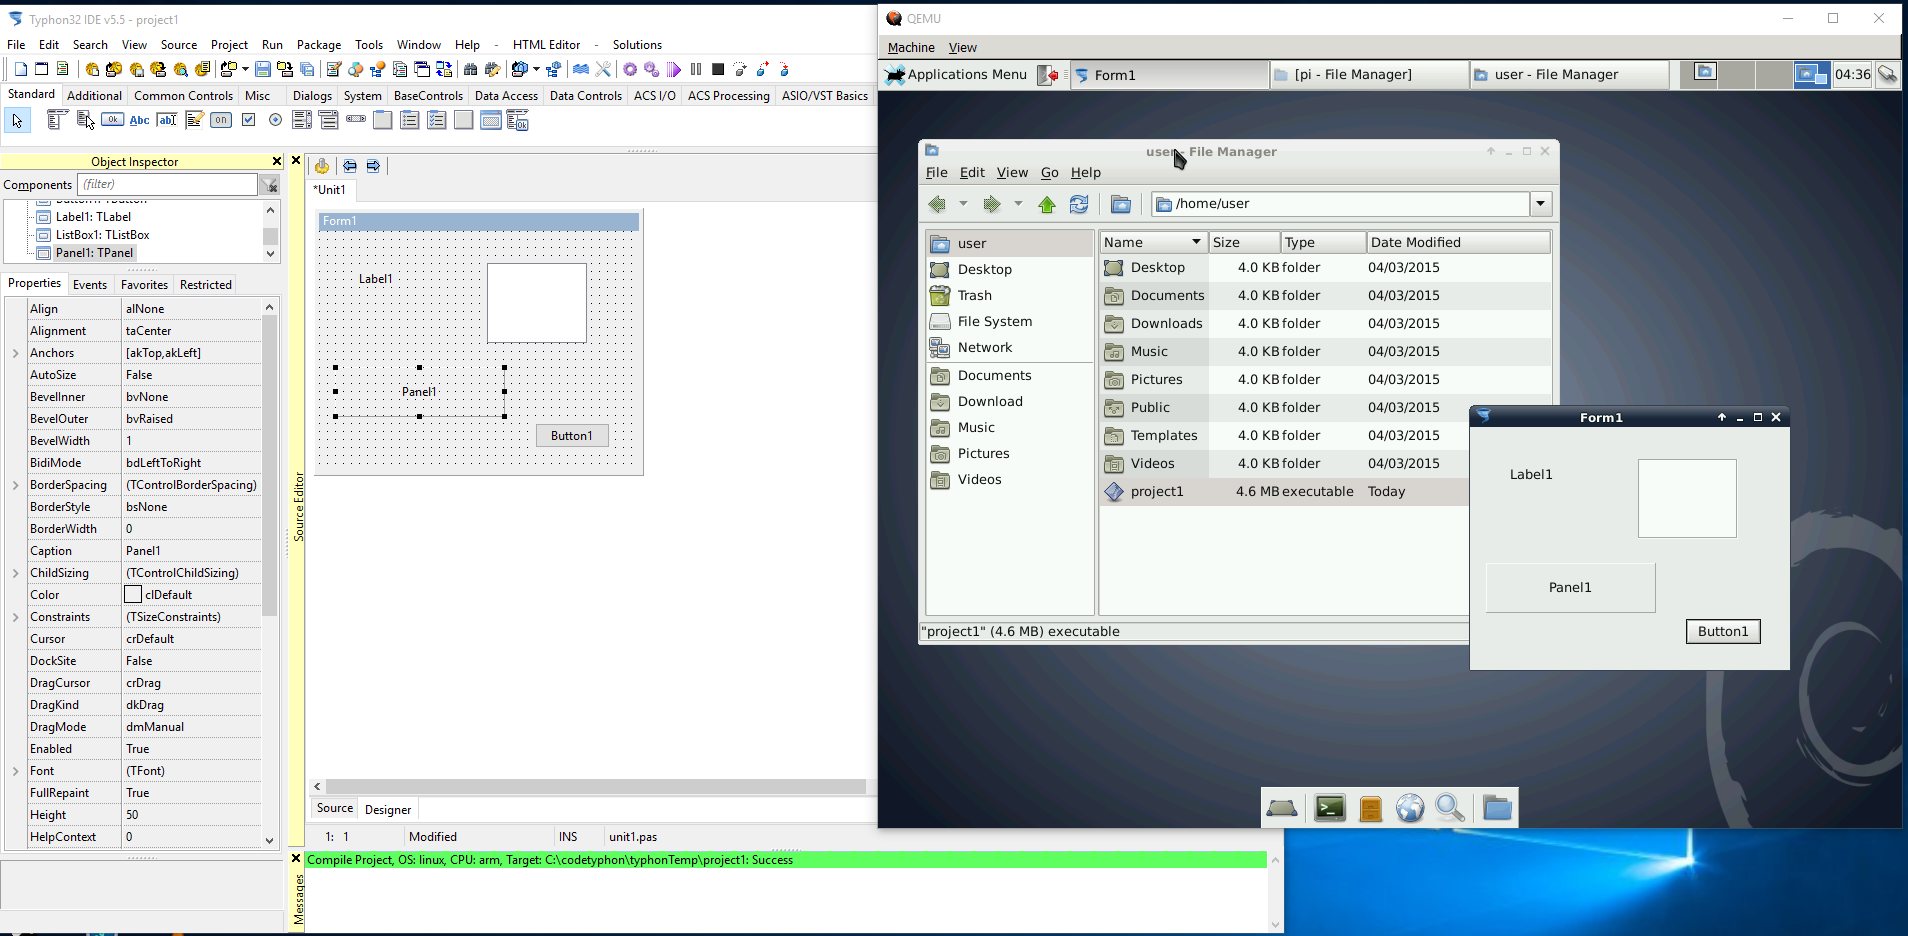
Task: Open Applications Menu in XFCE panel
Action: 956,74
